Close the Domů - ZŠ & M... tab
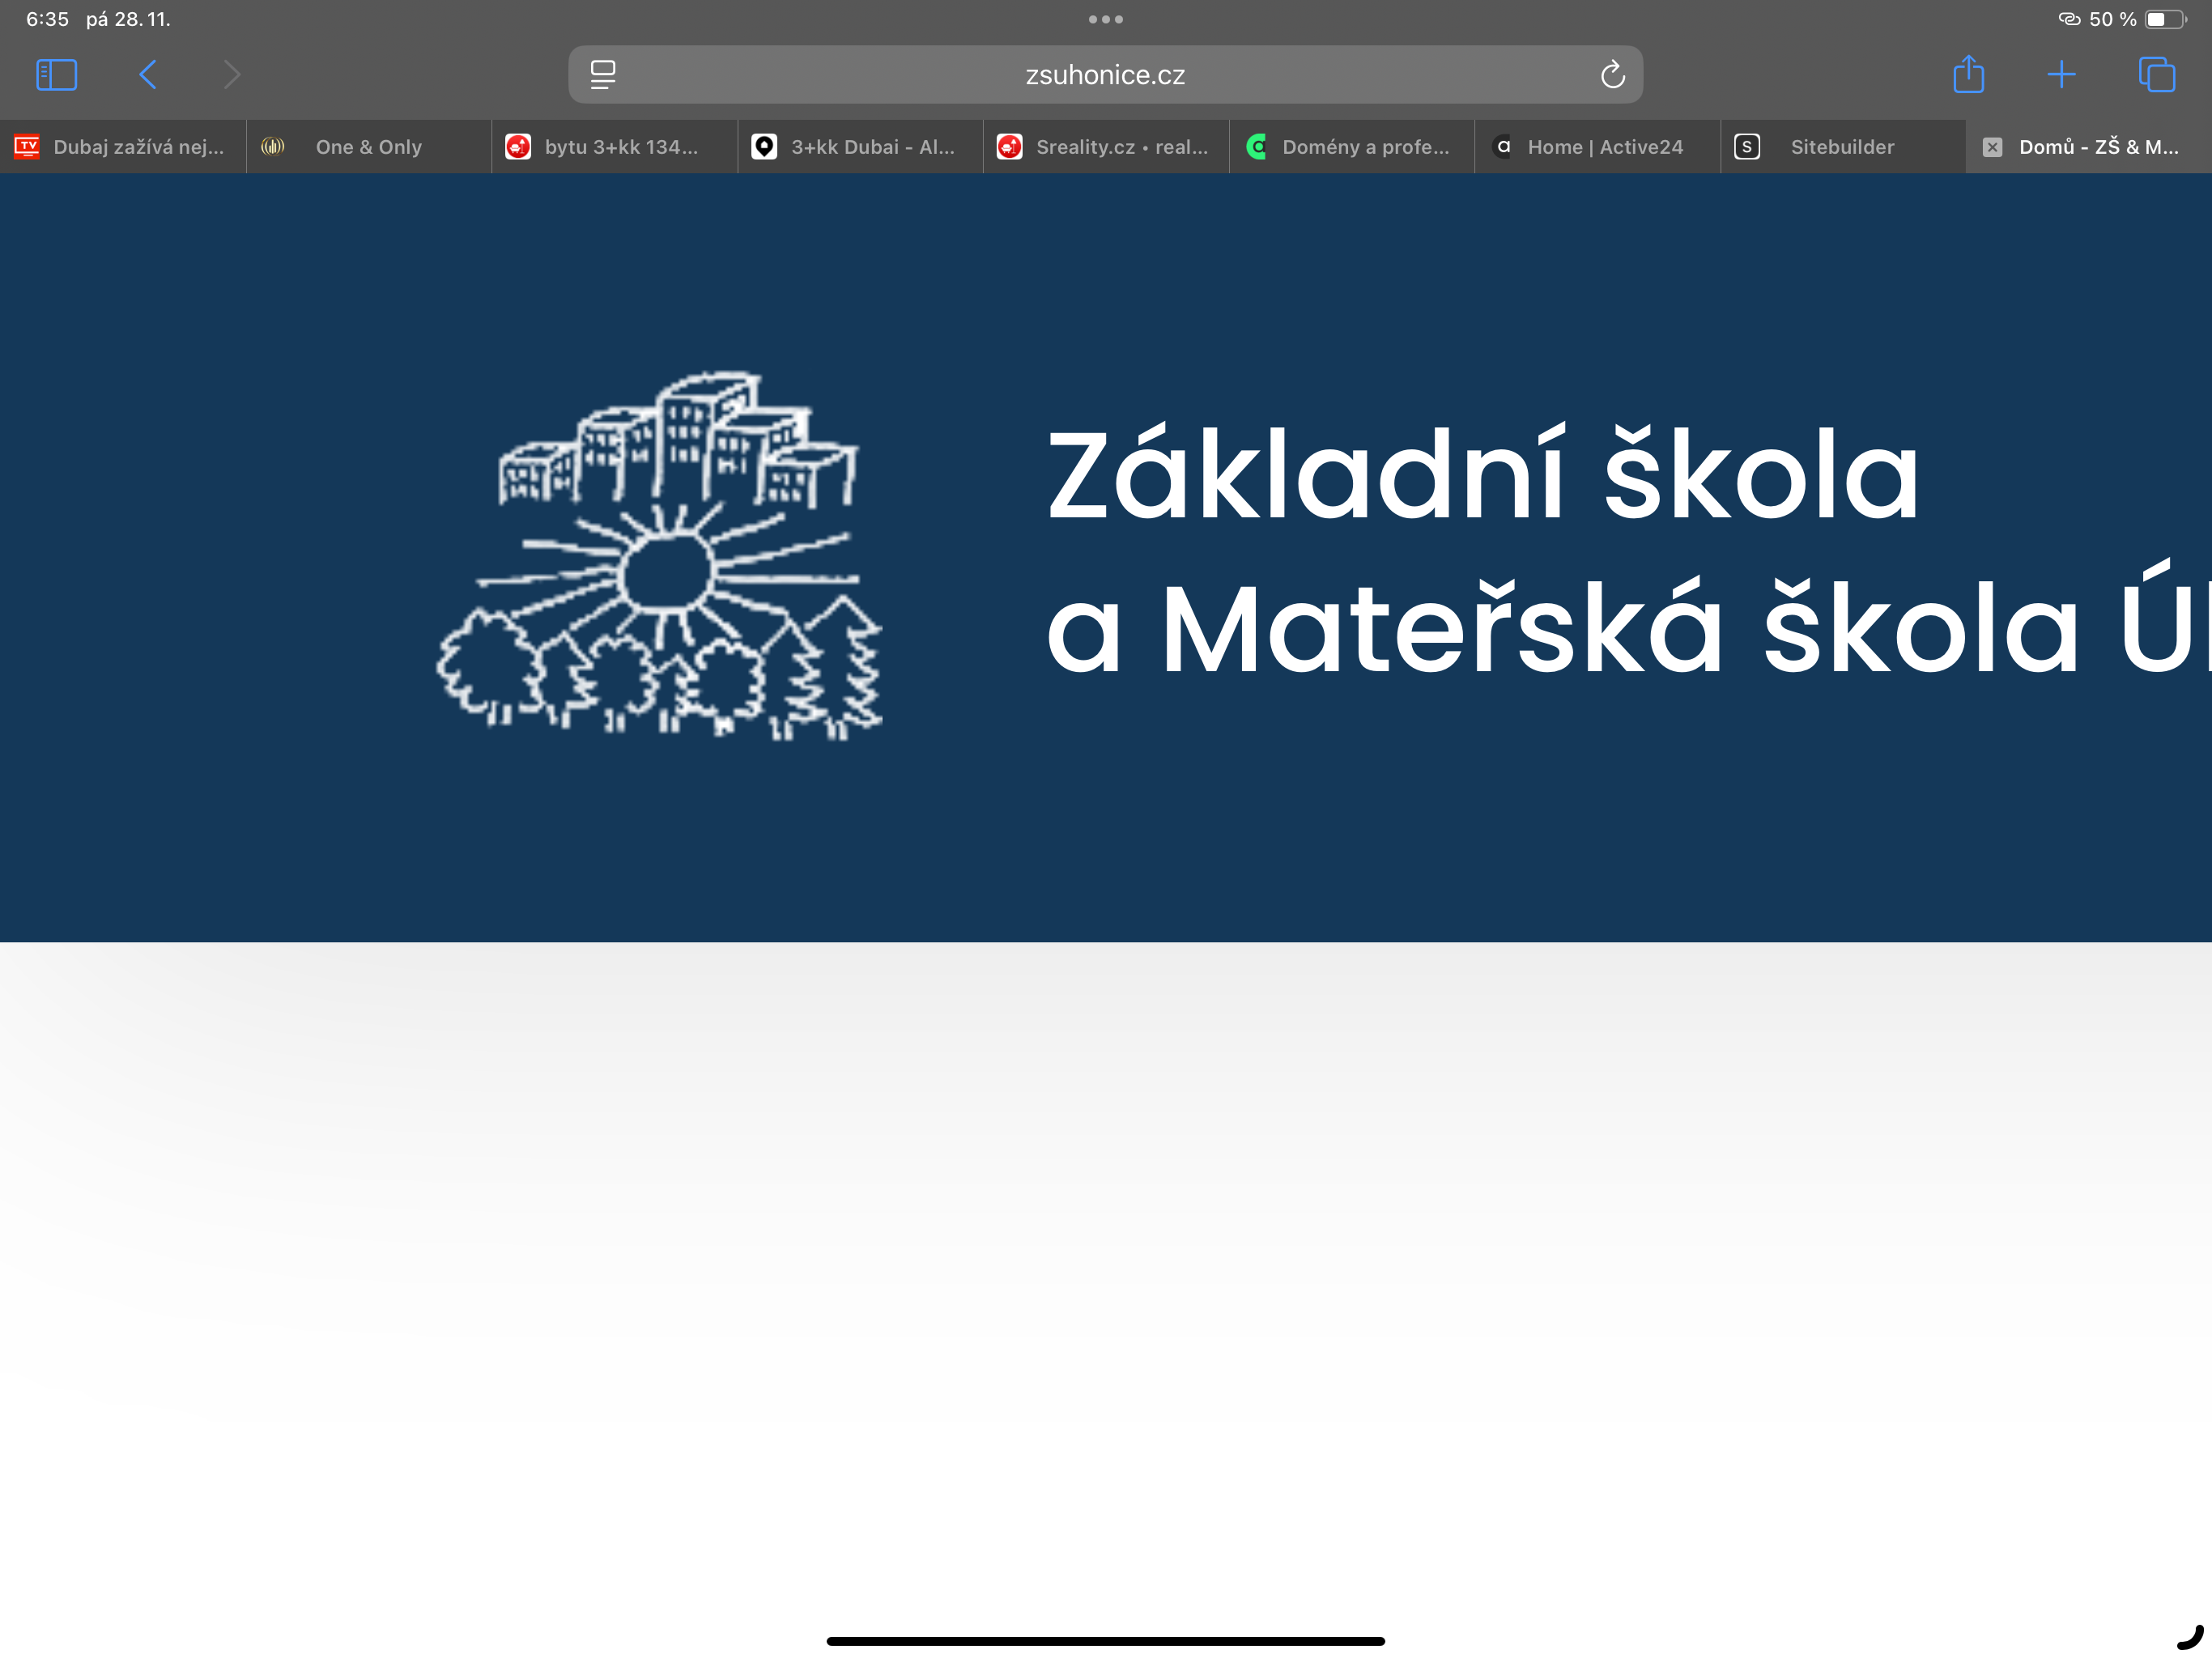The width and height of the screenshot is (2212, 1658). click(x=1992, y=147)
